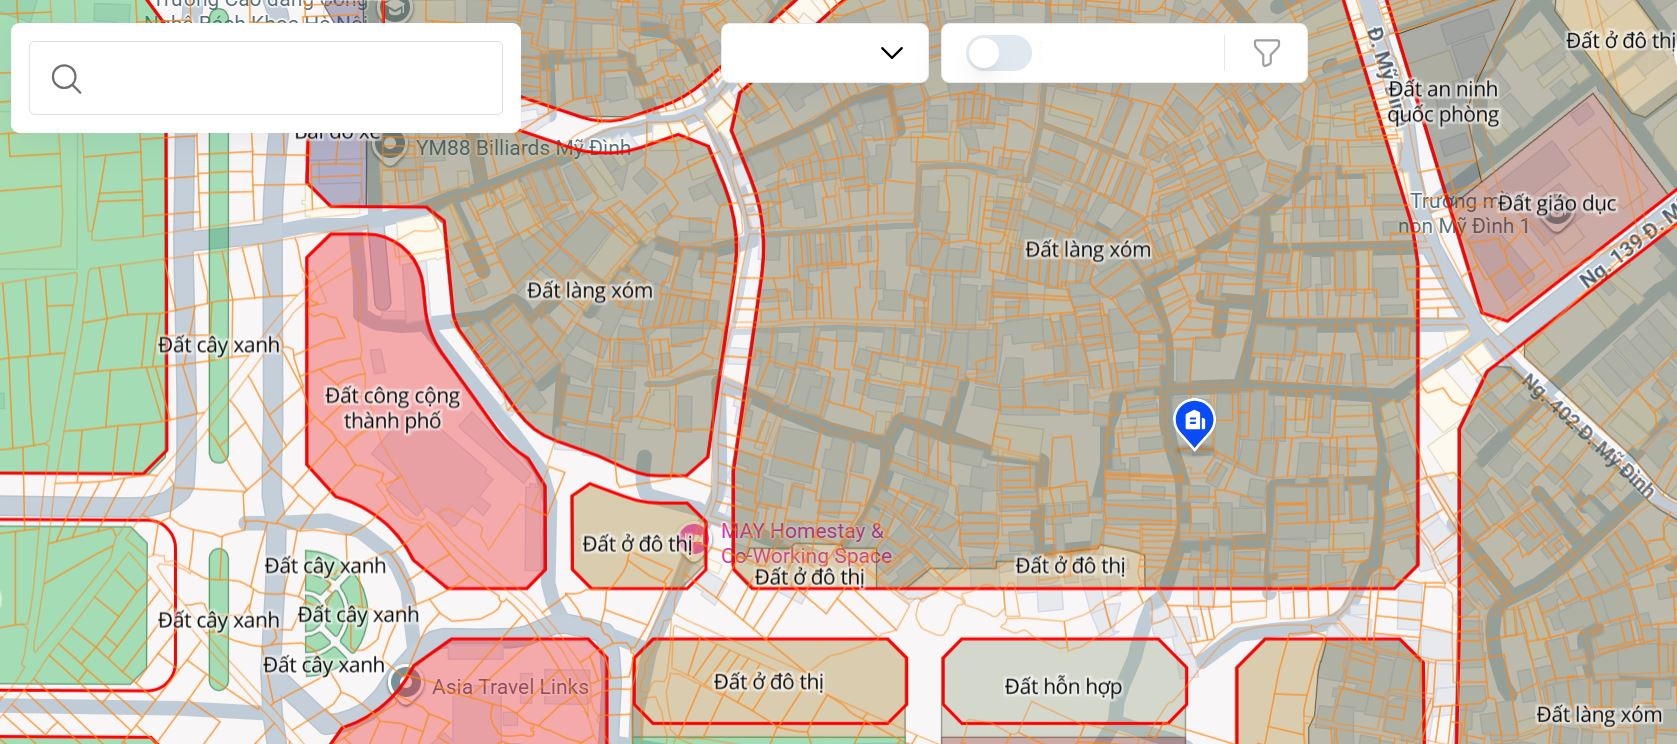Select the blue building location pin
Screen dimensions: 1677x744
tap(1194, 424)
